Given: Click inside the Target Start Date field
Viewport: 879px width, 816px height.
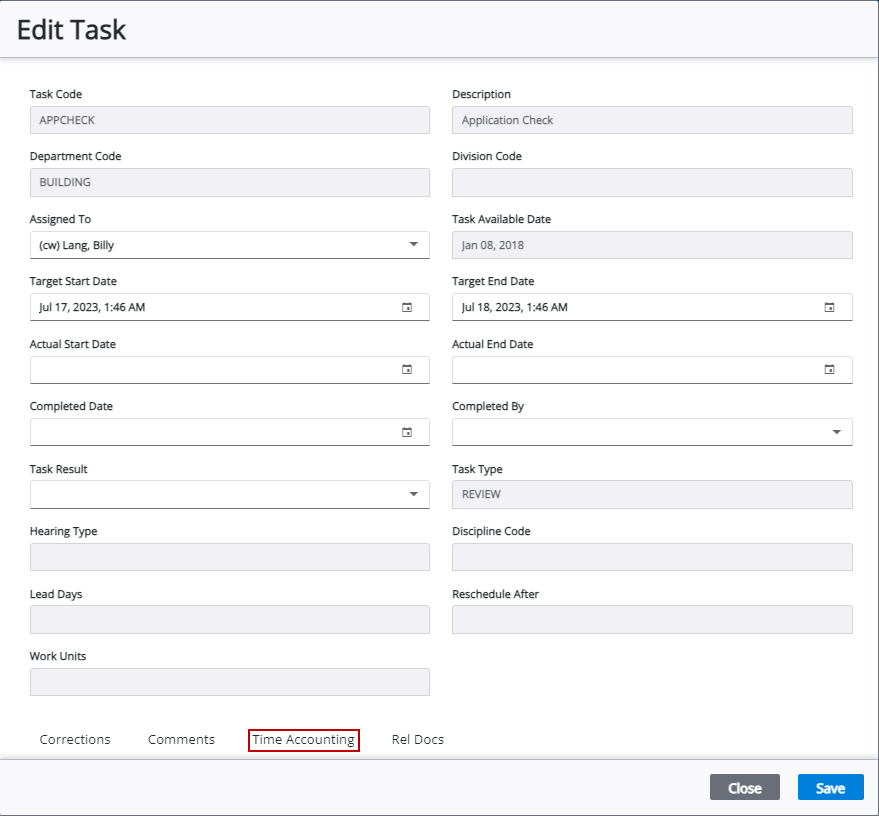Looking at the screenshot, I should (200, 307).
